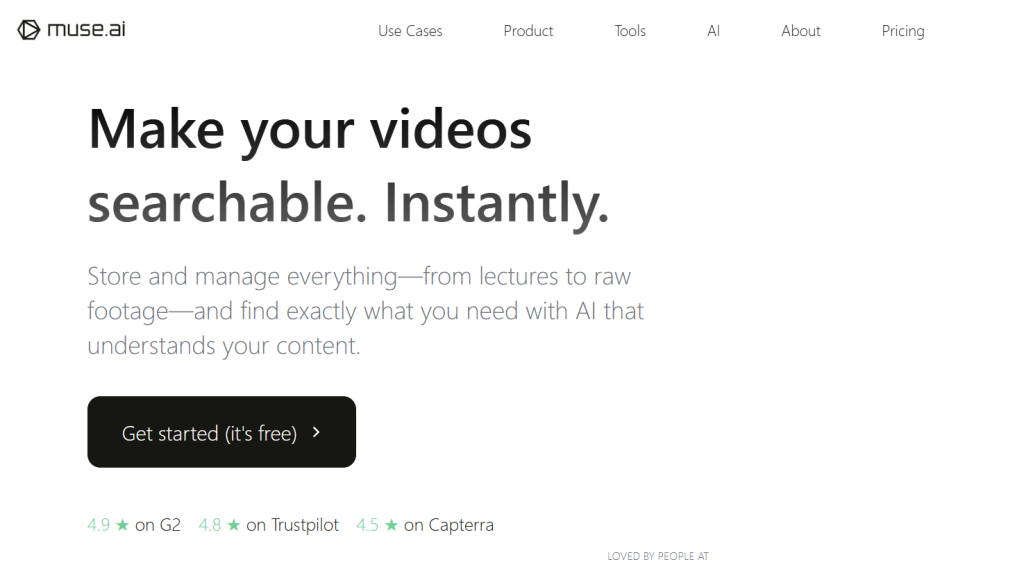Viewport: 1024px width, 578px height.
Task: Click the green star beside 4.9 rating
Action: coord(122,525)
